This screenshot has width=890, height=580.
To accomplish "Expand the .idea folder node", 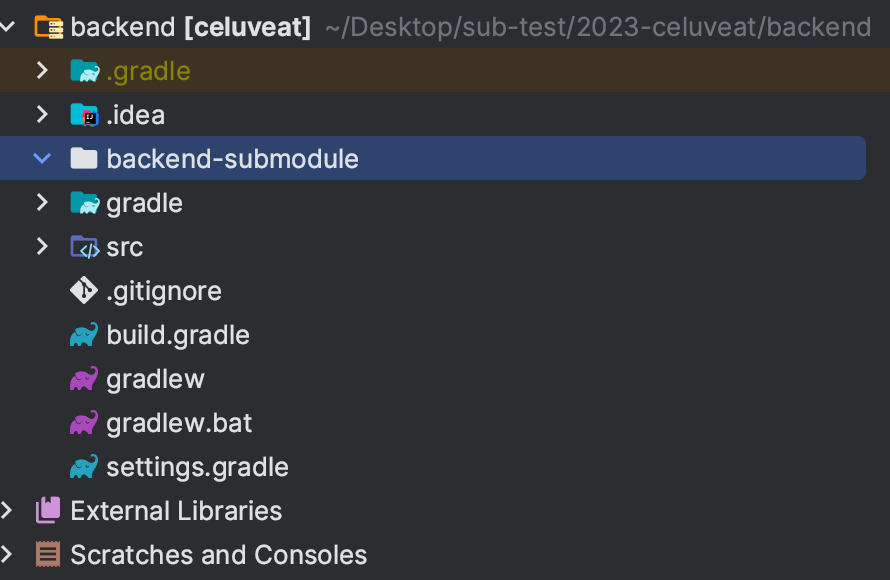I will pyautogui.click(x=41, y=114).
